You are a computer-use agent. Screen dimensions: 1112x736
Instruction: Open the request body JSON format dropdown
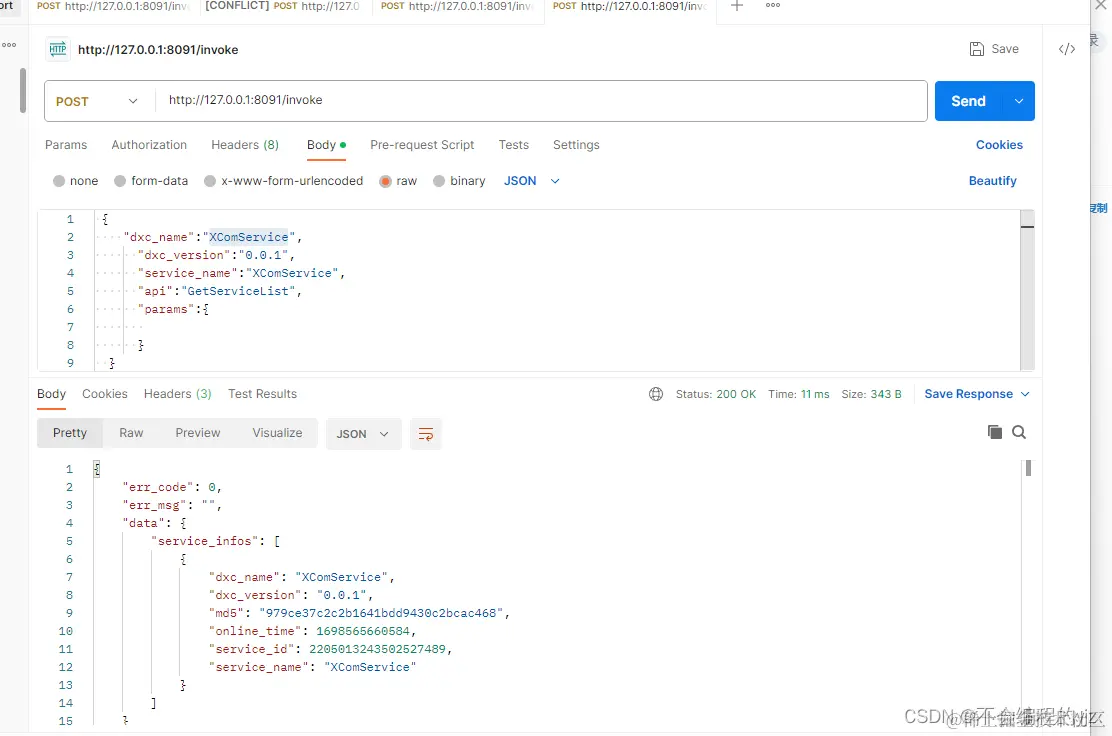[532, 181]
